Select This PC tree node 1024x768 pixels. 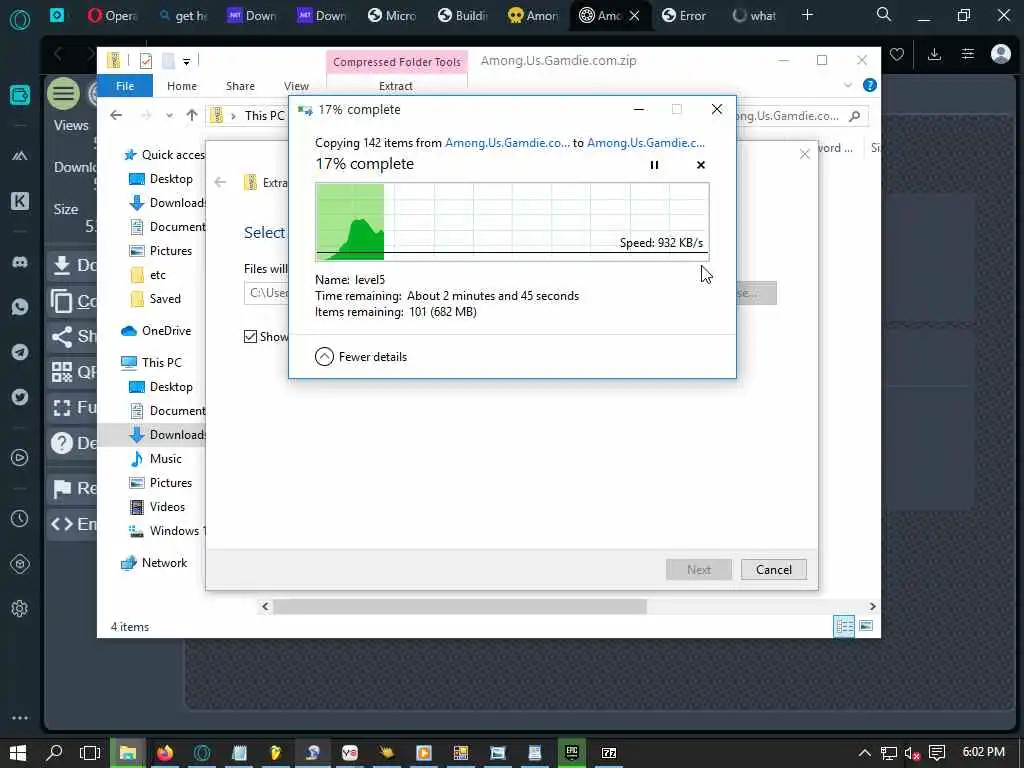tap(152, 362)
